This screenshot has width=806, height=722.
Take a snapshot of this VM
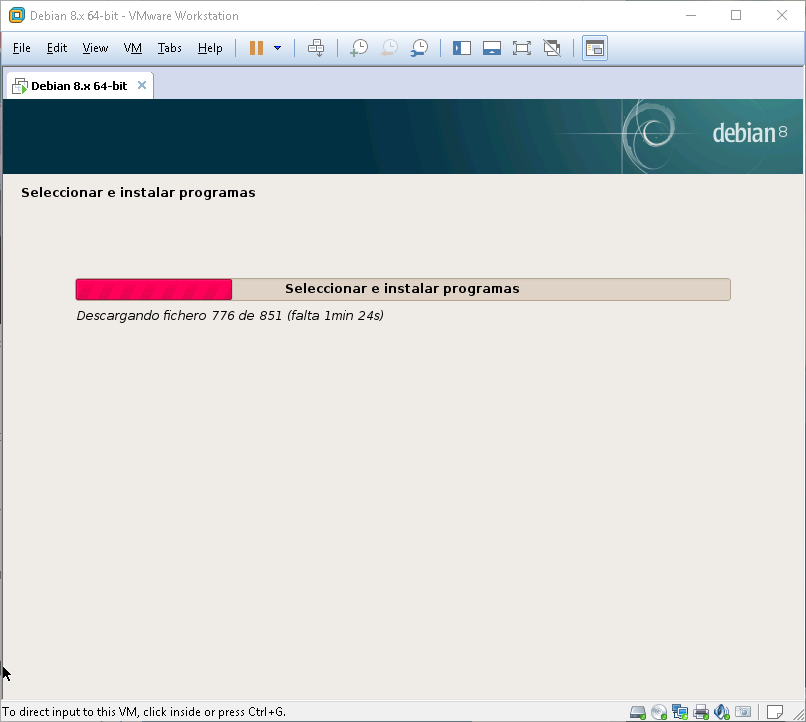coord(358,48)
